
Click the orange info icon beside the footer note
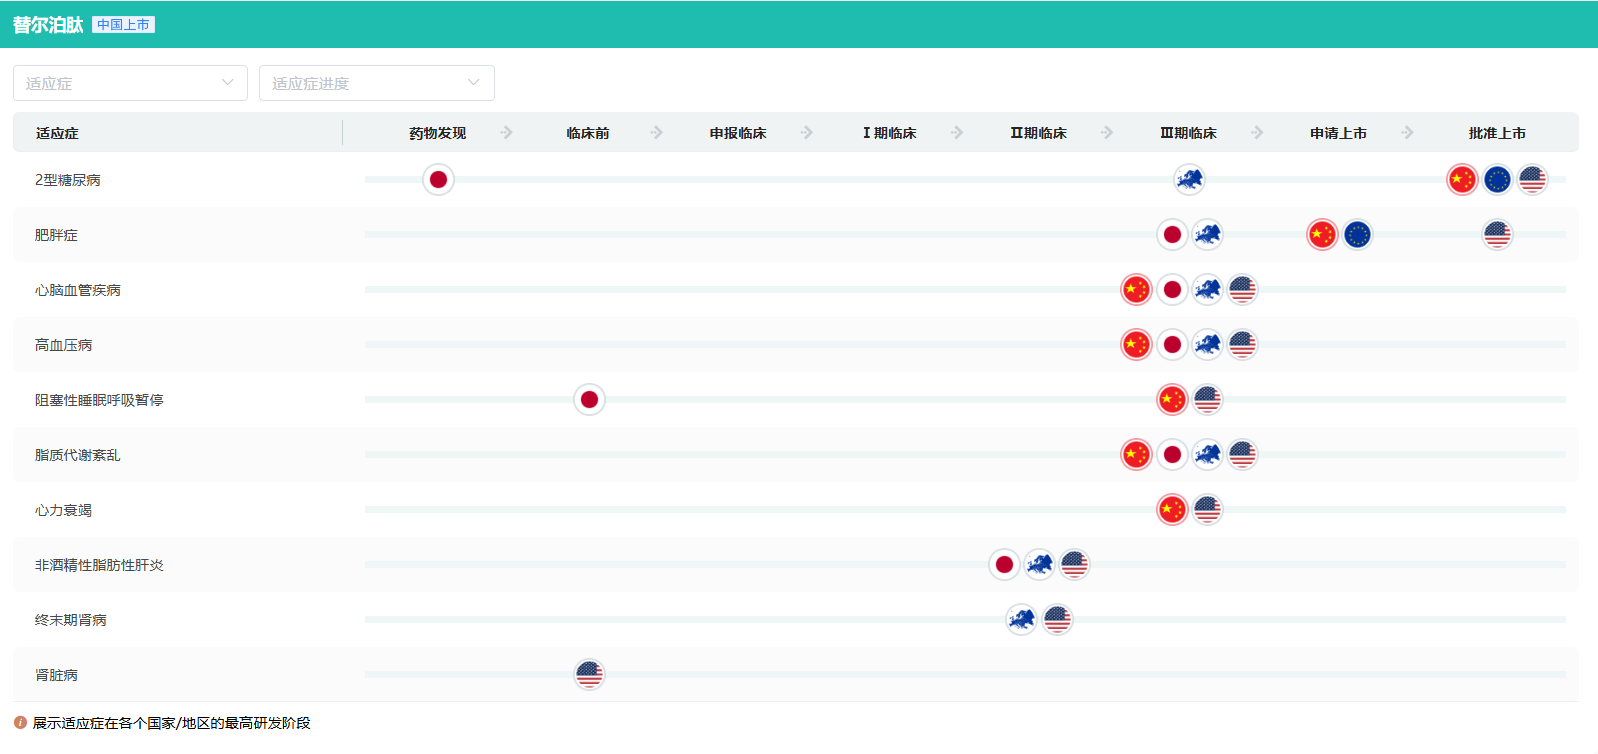coord(20,722)
